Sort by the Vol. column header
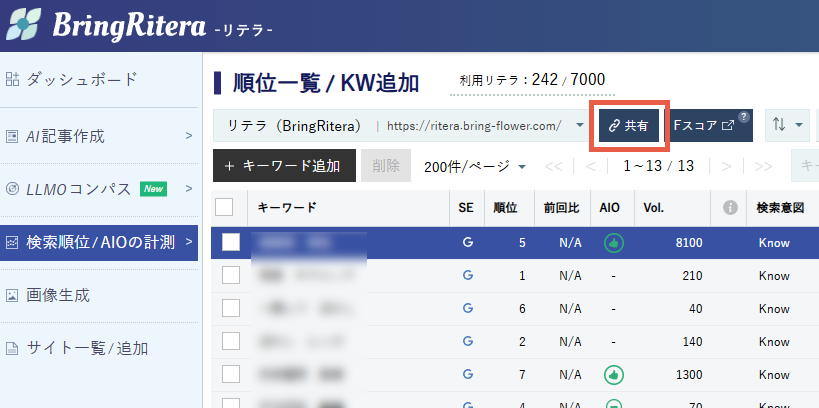 click(x=653, y=208)
